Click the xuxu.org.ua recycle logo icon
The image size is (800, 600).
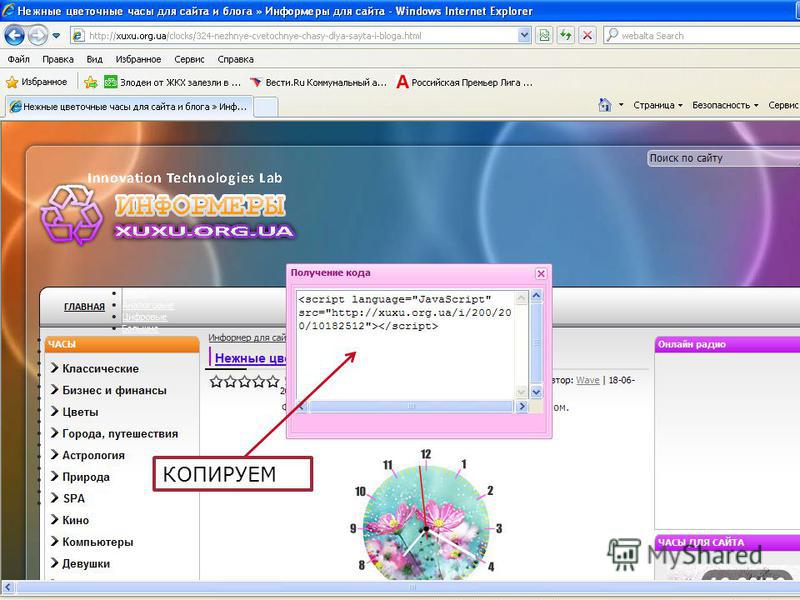tap(72, 214)
